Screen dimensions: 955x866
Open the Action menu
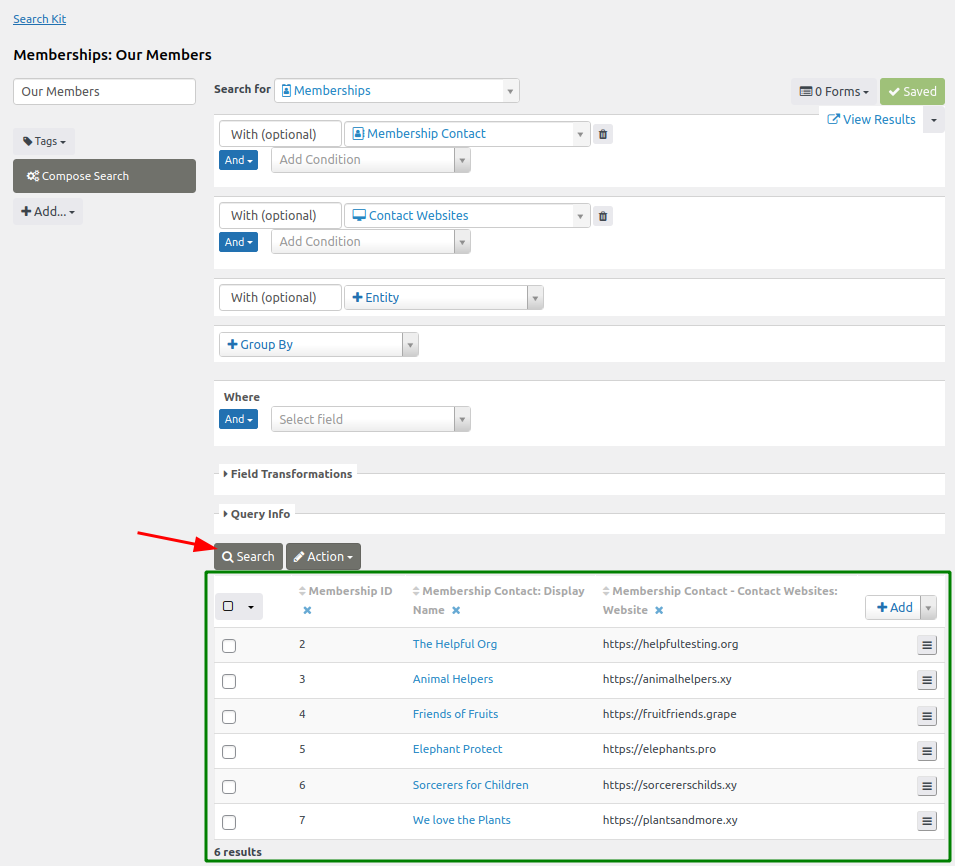pyautogui.click(x=323, y=557)
